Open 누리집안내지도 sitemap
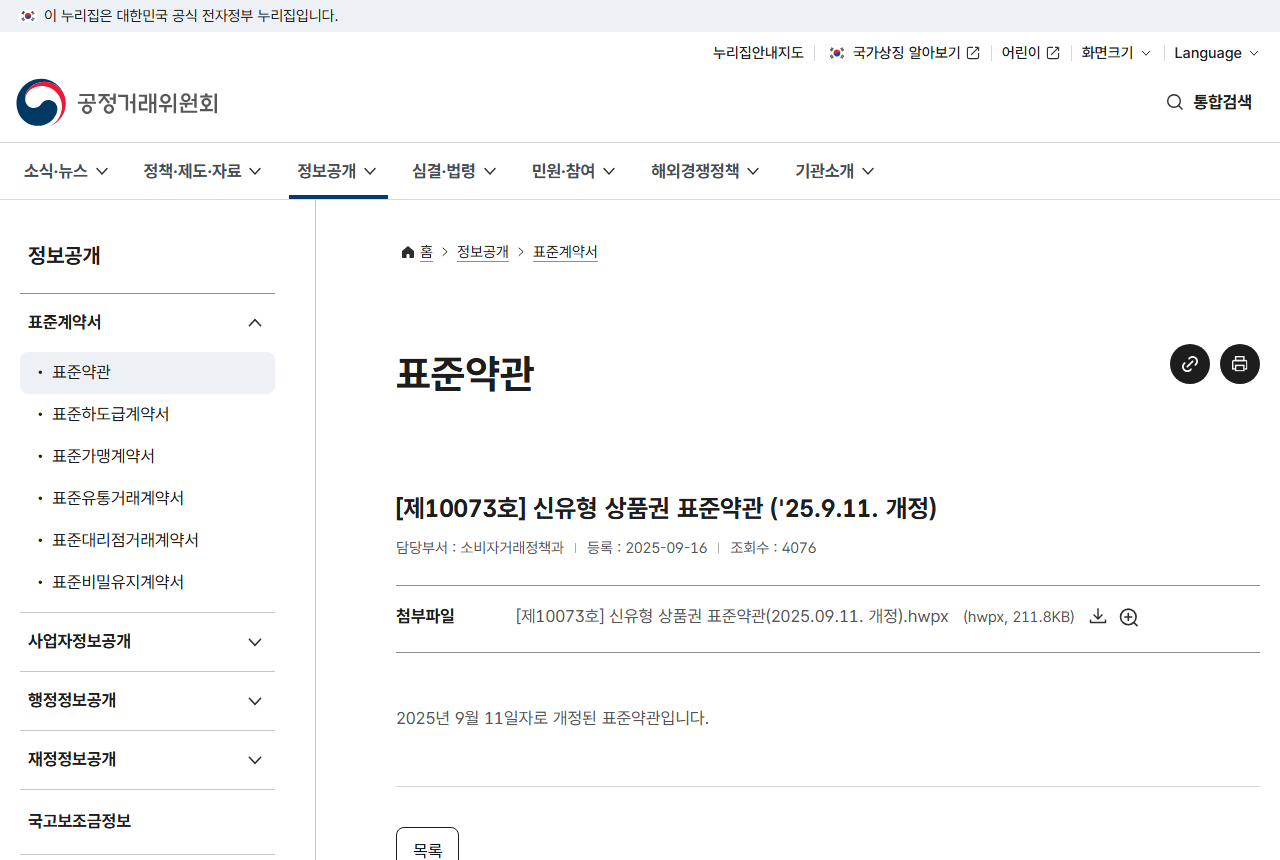This screenshot has height=860, width=1280. point(758,53)
